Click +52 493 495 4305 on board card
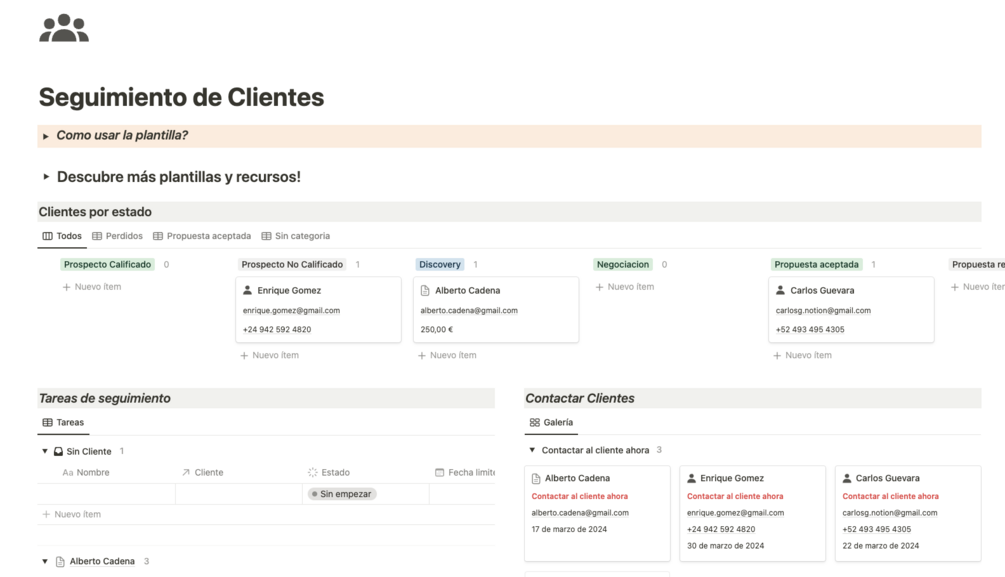The image size is (1005, 577). click(x=810, y=330)
